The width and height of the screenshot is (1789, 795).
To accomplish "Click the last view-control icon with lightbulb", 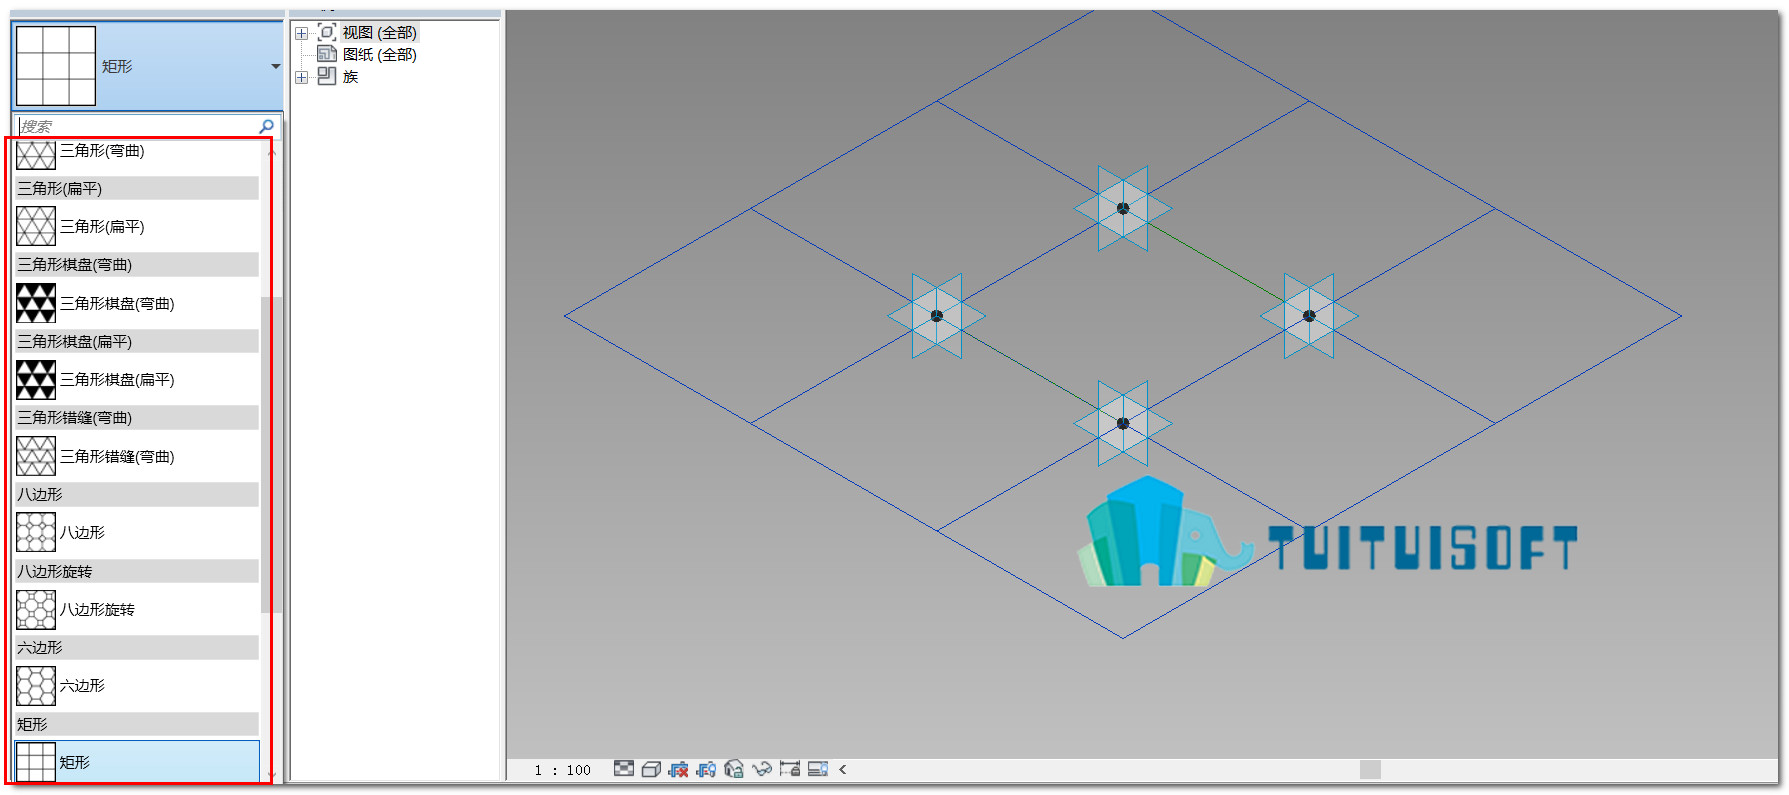I will (x=818, y=769).
